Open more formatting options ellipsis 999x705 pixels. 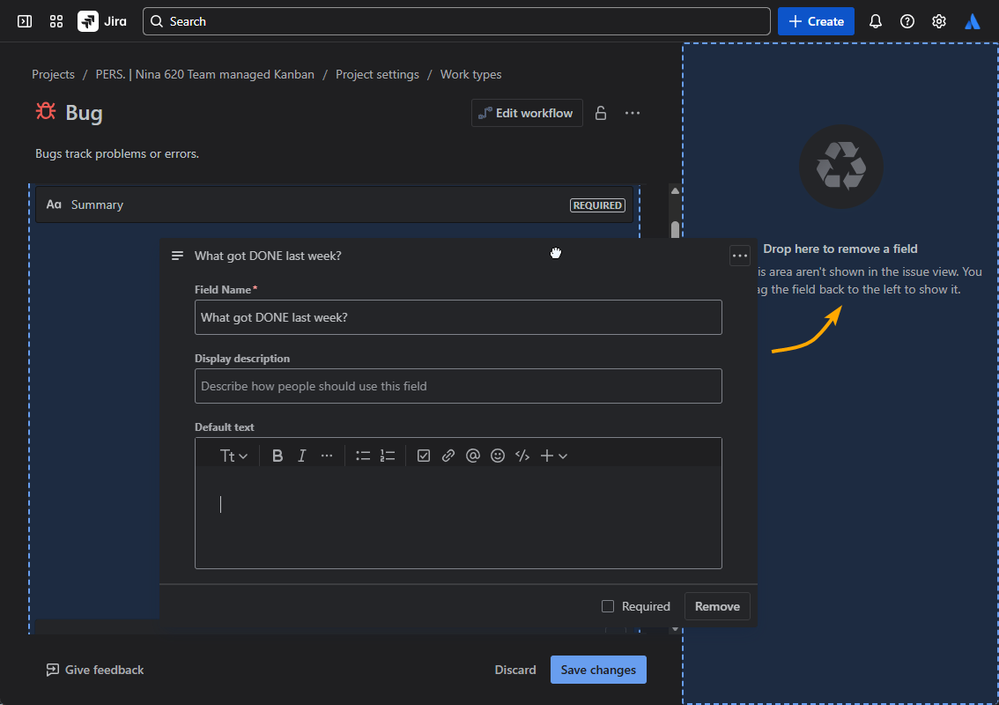pos(327,456)
